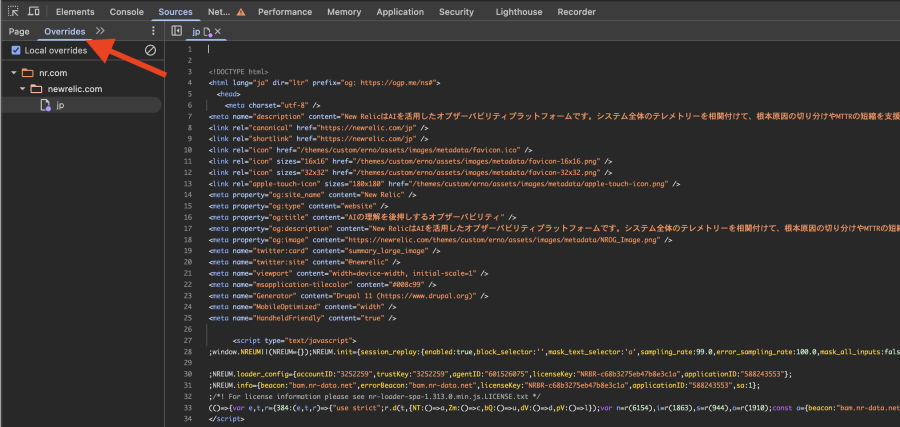Open the Network tab
The width and height of the screenshot is (900, 427).
219,12
